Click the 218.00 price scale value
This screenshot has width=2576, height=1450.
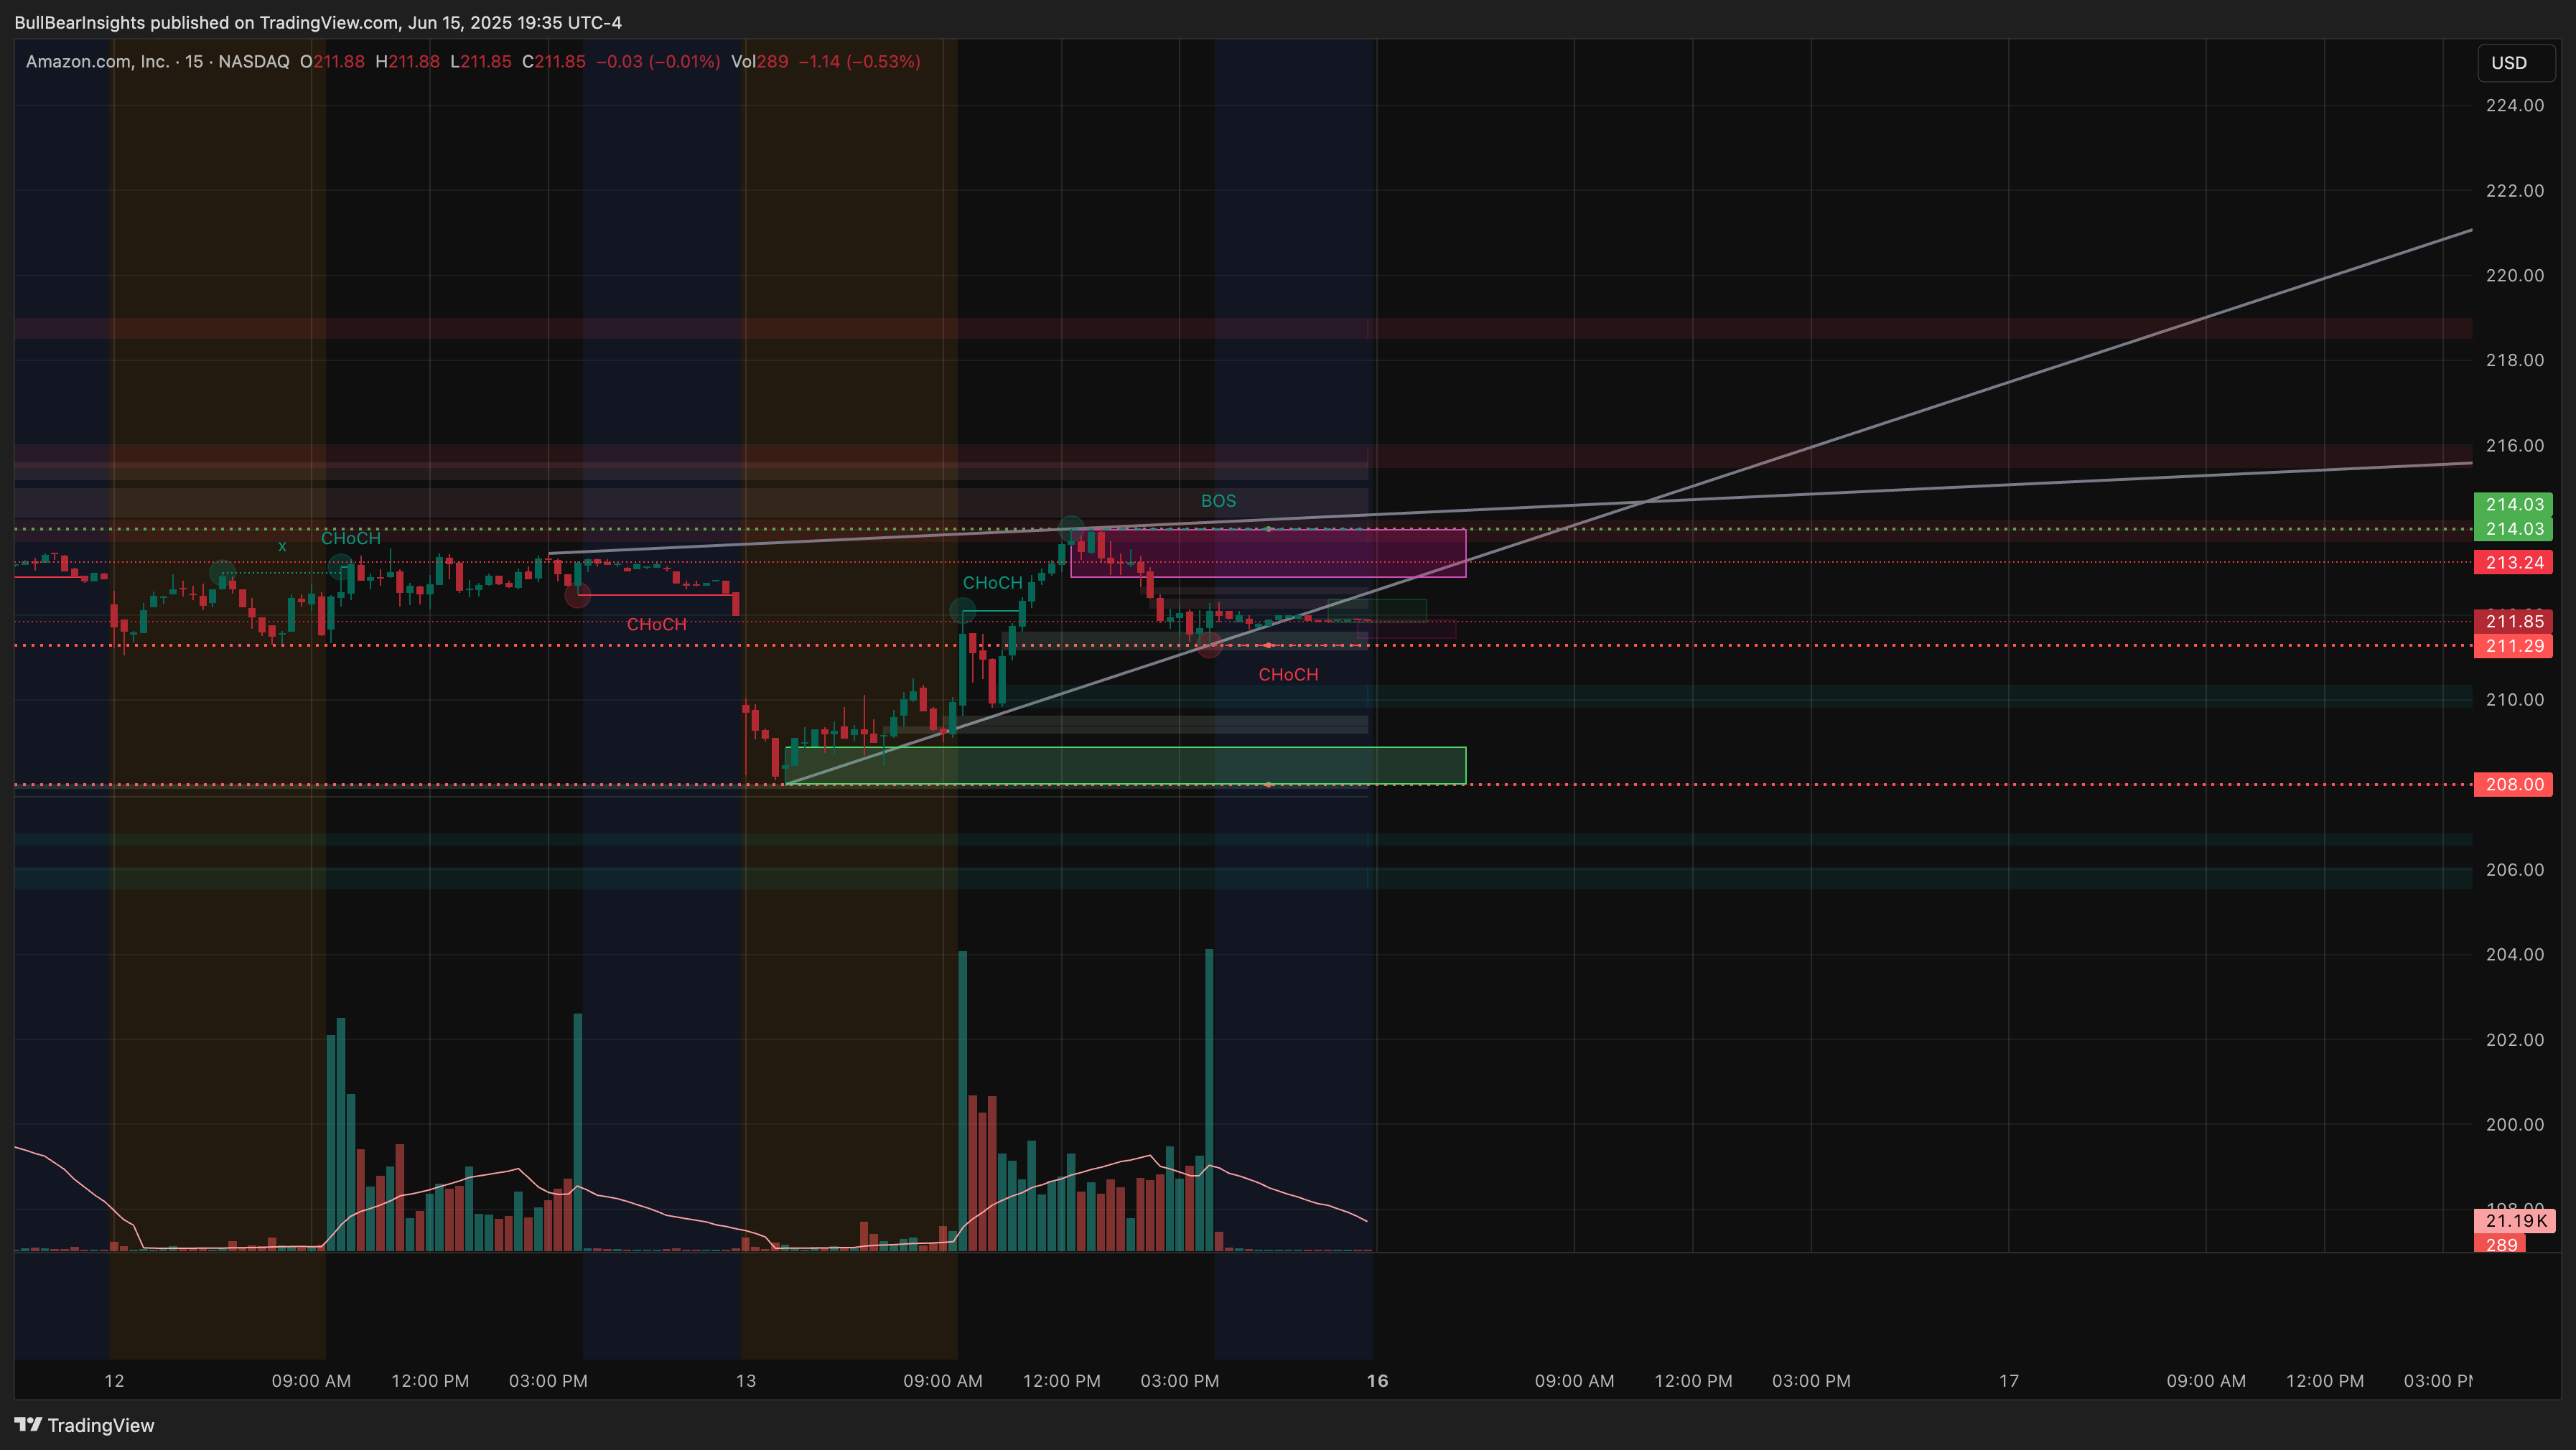point(2515,360)
